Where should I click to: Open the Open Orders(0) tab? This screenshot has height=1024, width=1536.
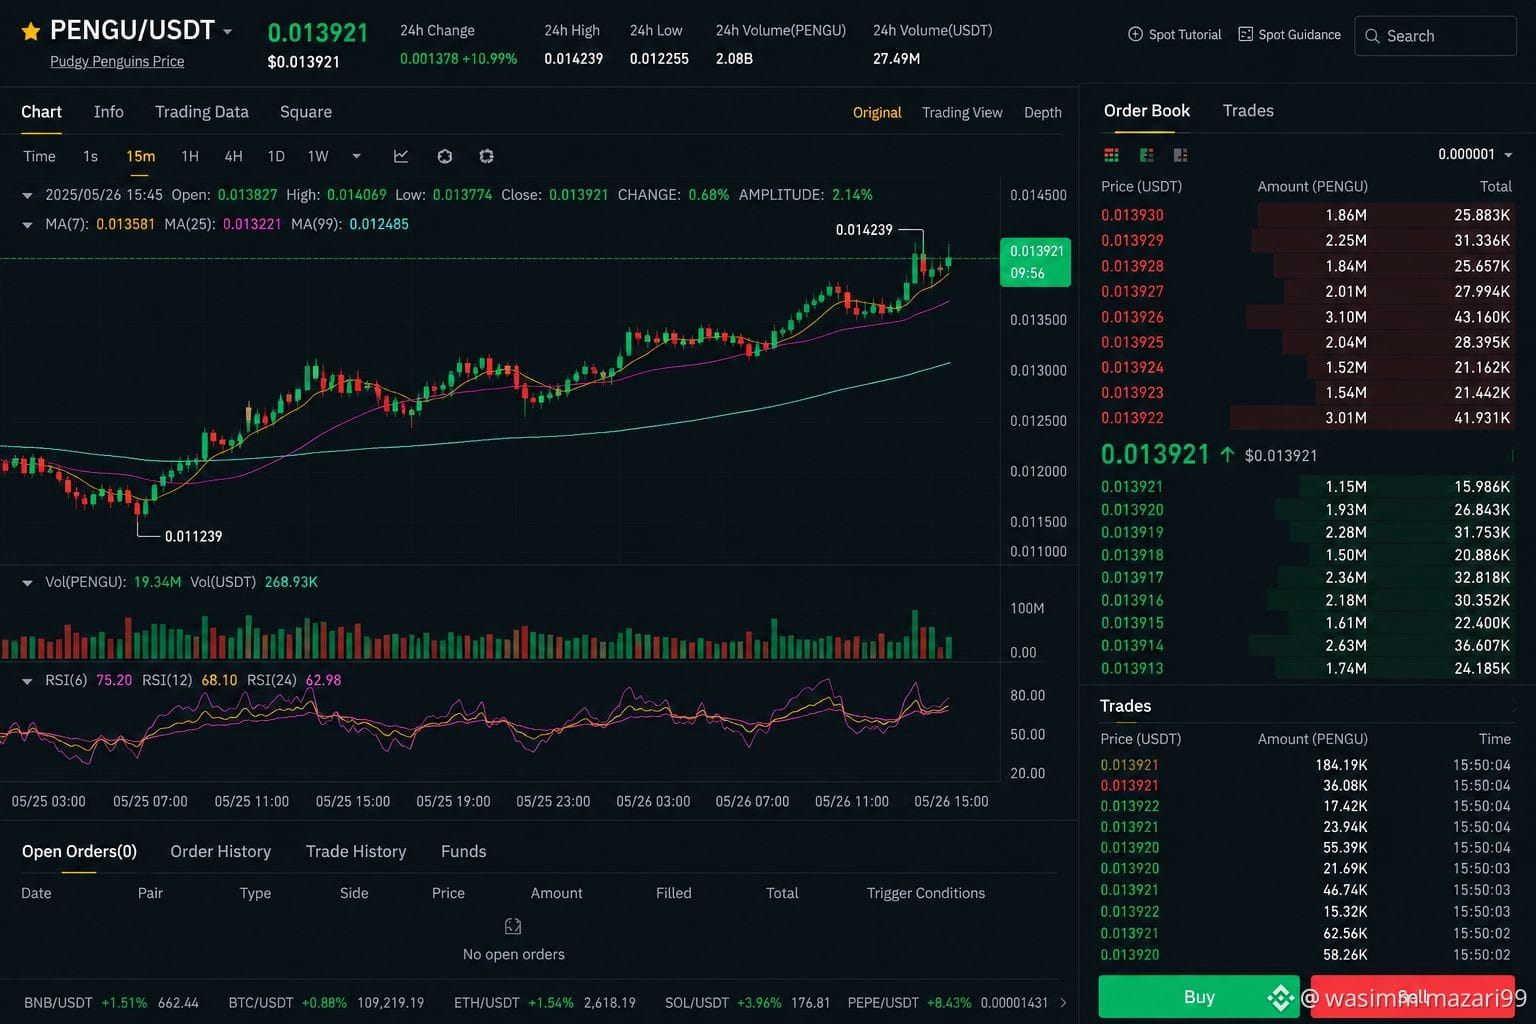(79, 852)
